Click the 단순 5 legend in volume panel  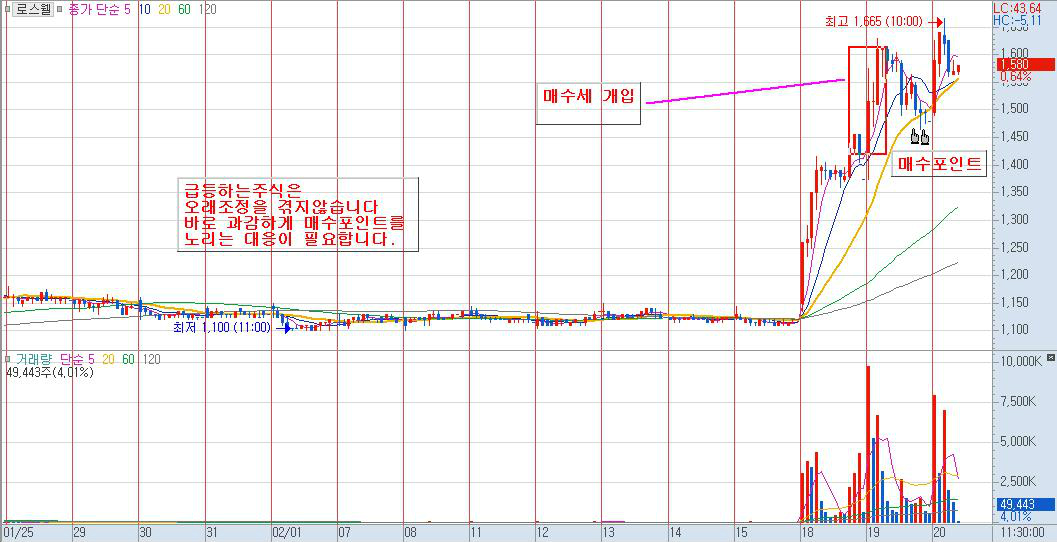pos(76,359)
